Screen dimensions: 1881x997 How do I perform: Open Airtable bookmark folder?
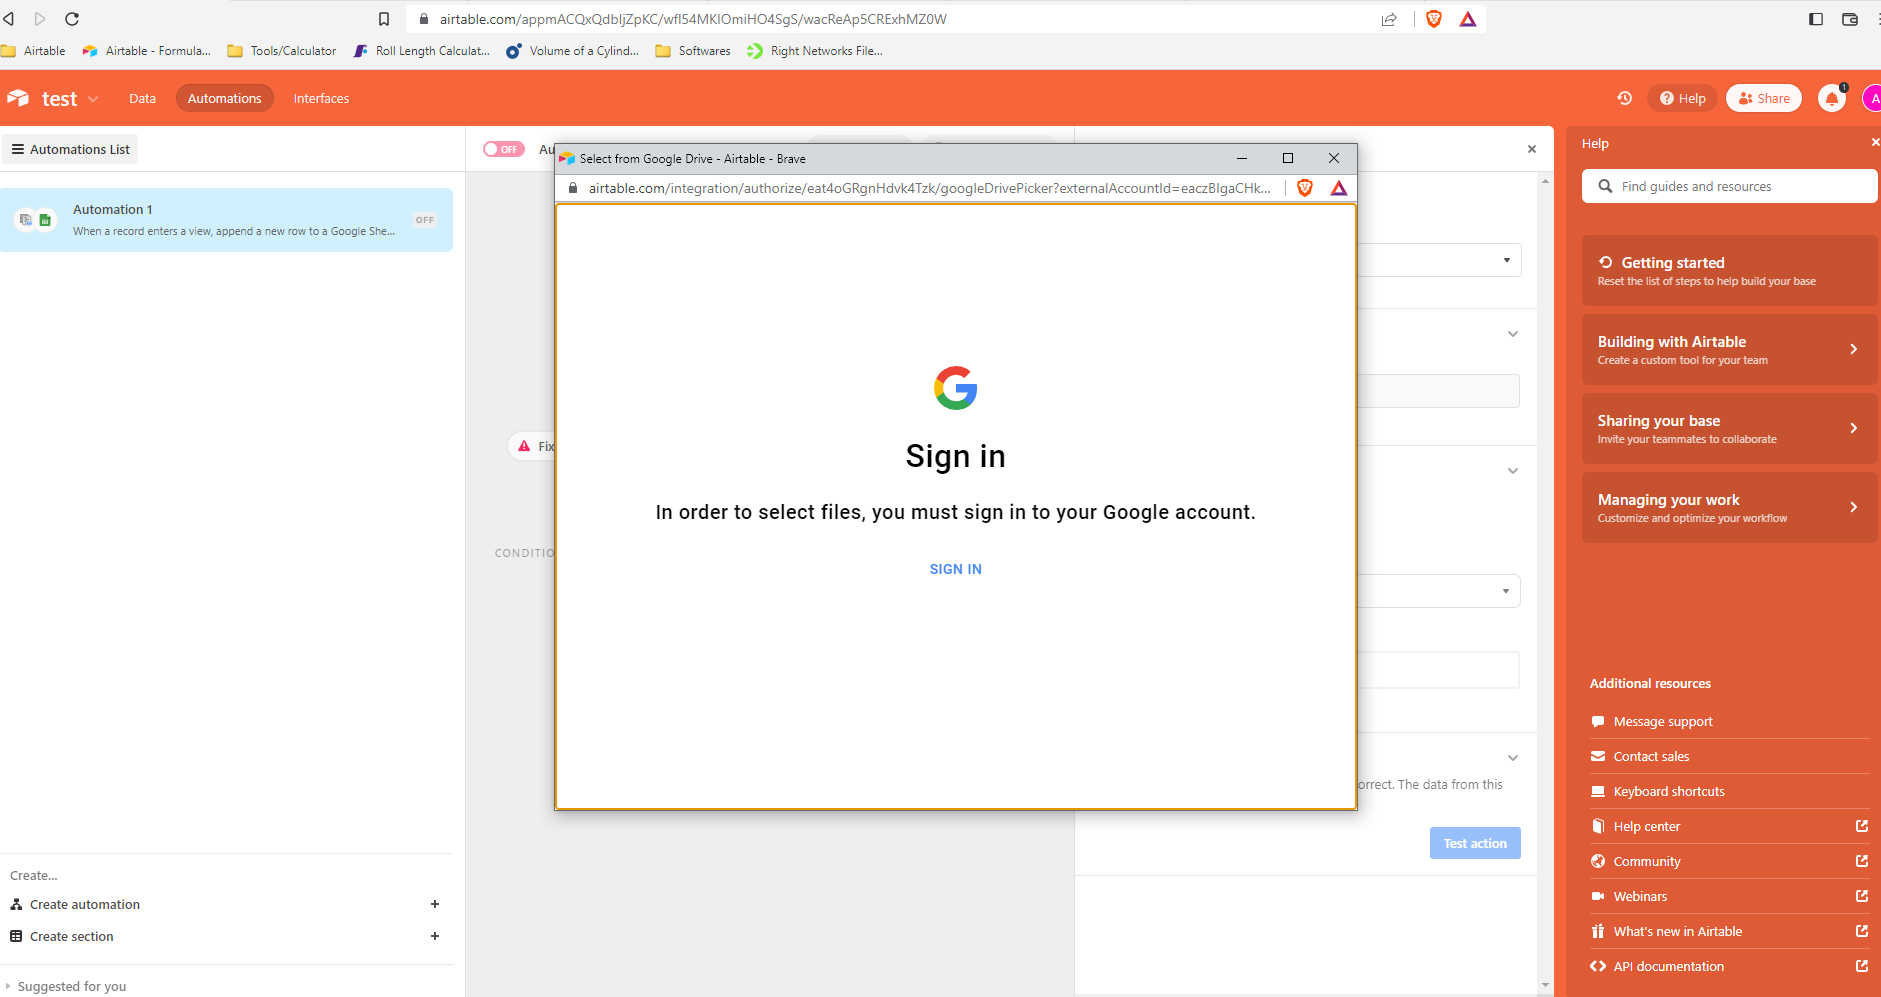[x=34, y=51]
